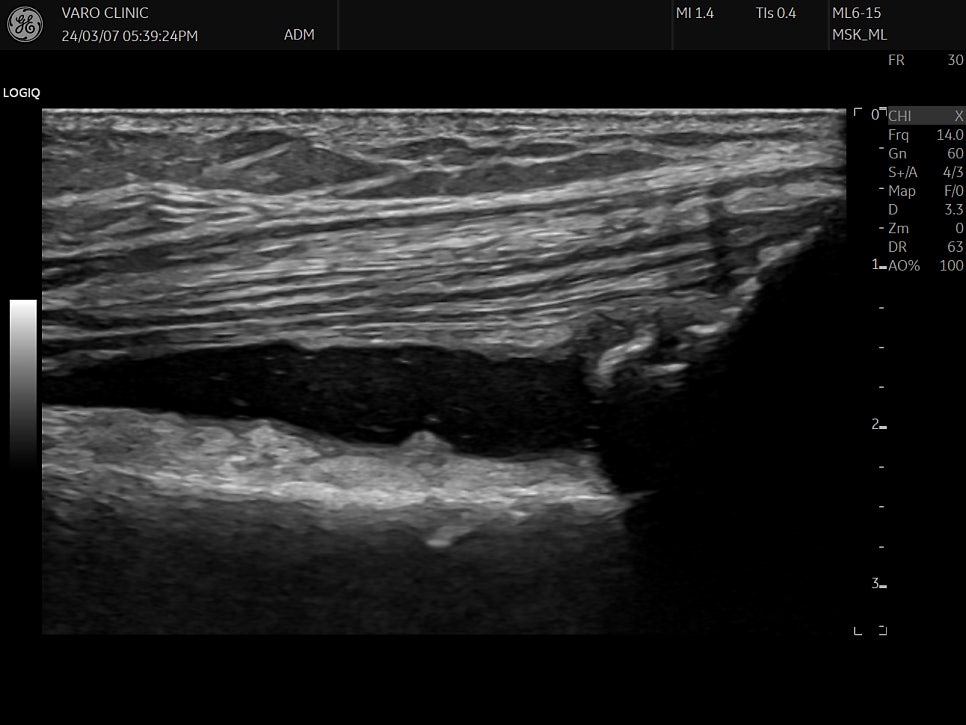Click the Zm 0 zoom parameter

pyautogui.click(x=925, y=229)
